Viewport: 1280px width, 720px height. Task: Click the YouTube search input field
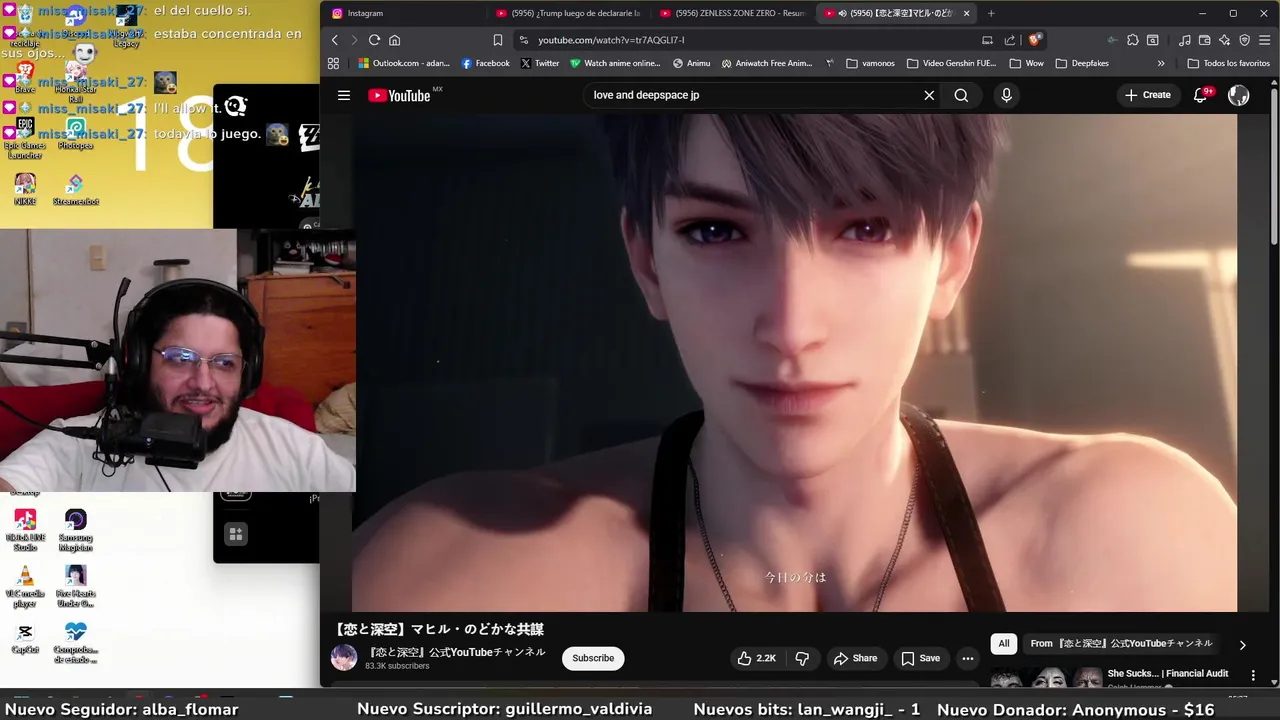click(x=750, y=95)
